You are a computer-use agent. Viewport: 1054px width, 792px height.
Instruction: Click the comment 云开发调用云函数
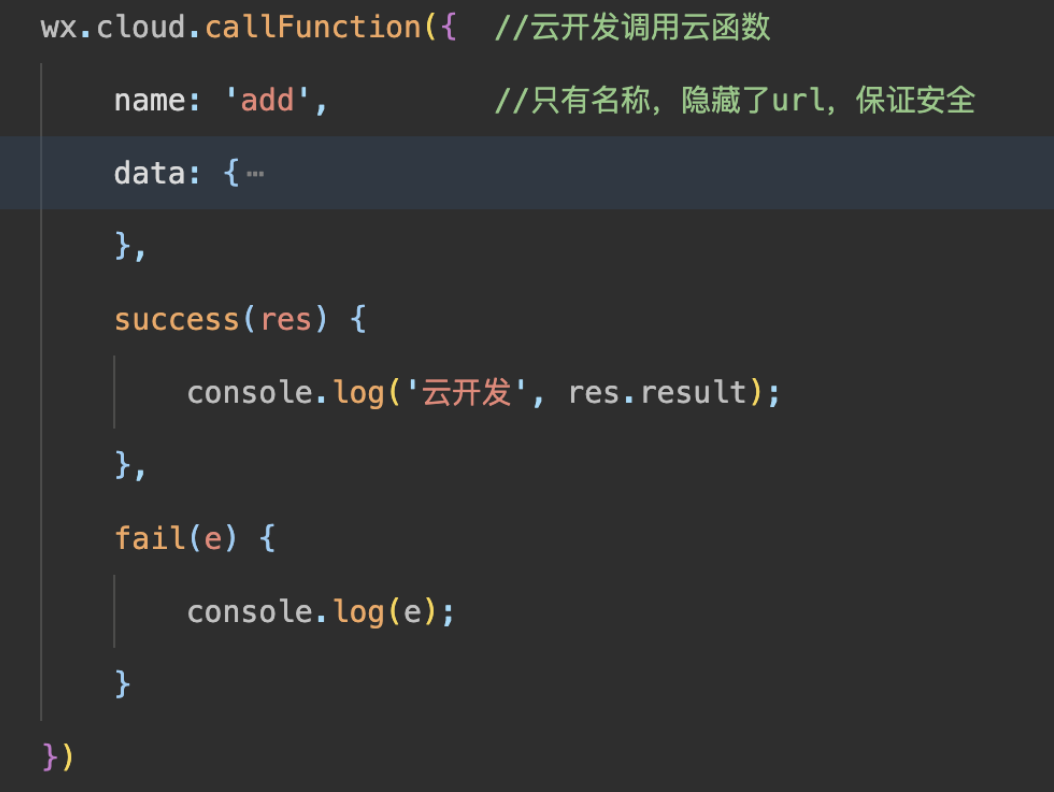click(632, 27)
